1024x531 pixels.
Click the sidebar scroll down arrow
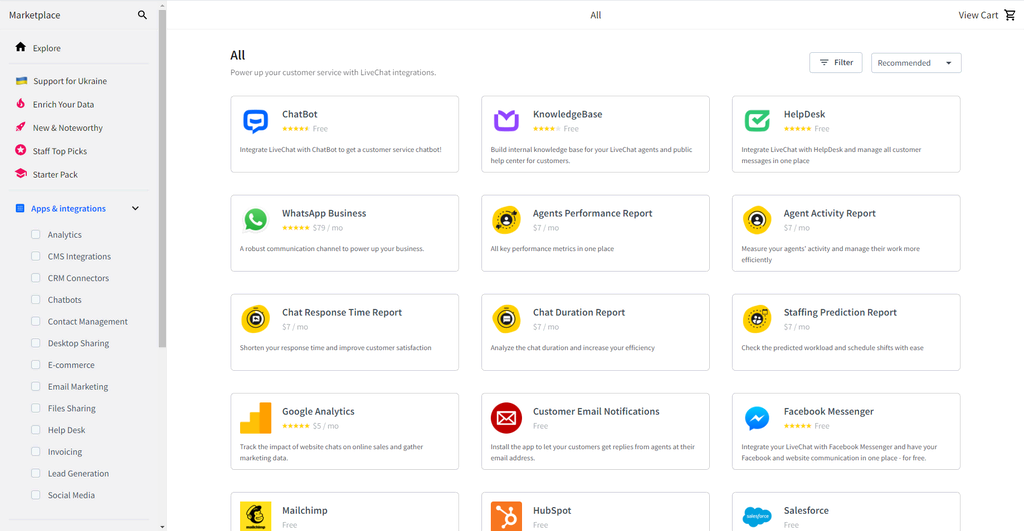[x=162, y=526]
